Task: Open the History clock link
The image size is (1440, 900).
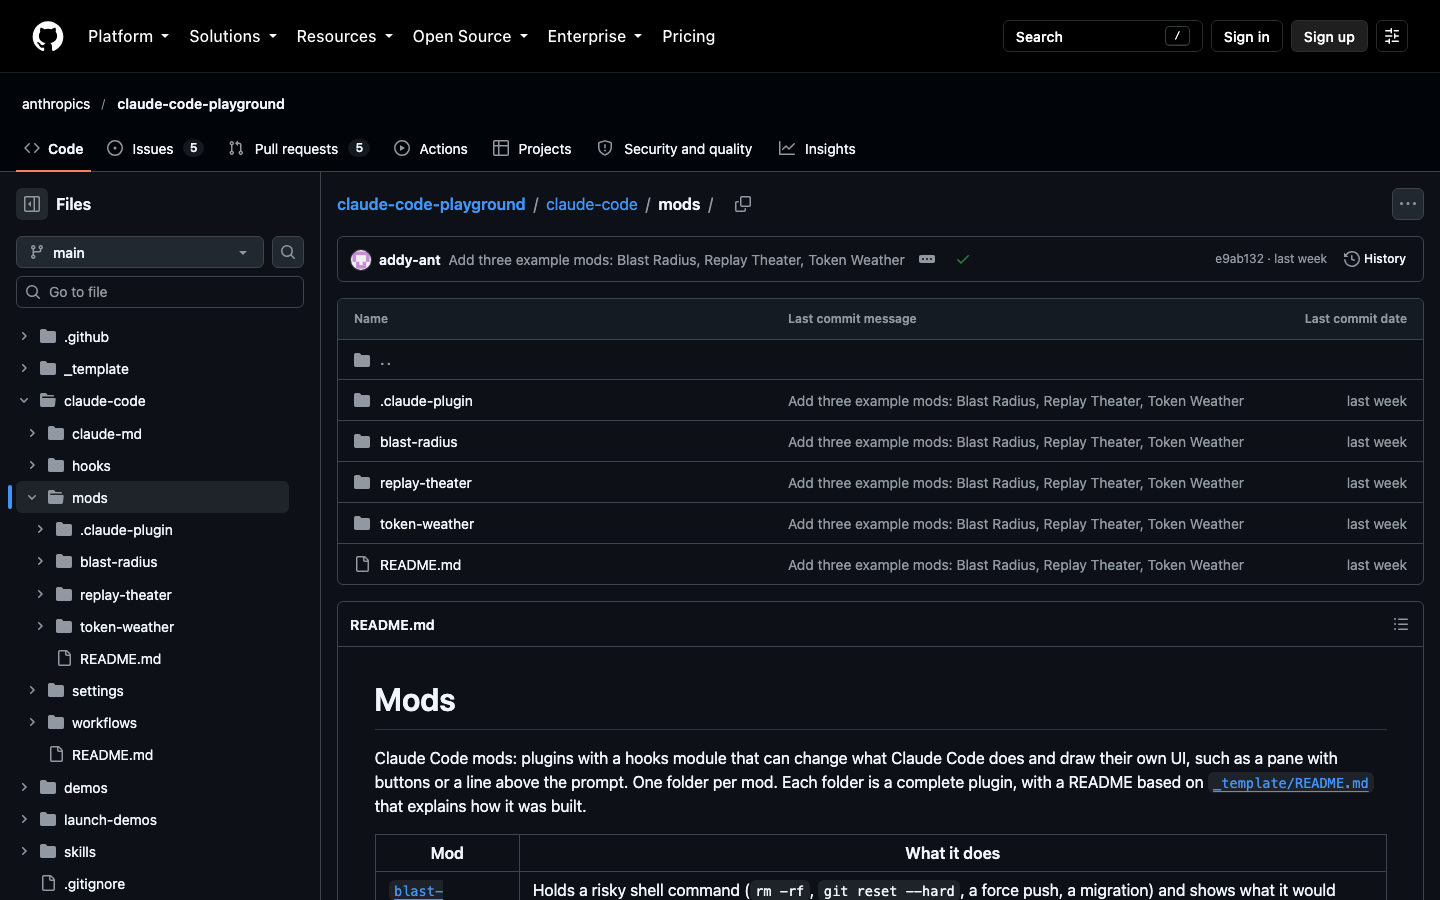Action: coord(1375,259)
